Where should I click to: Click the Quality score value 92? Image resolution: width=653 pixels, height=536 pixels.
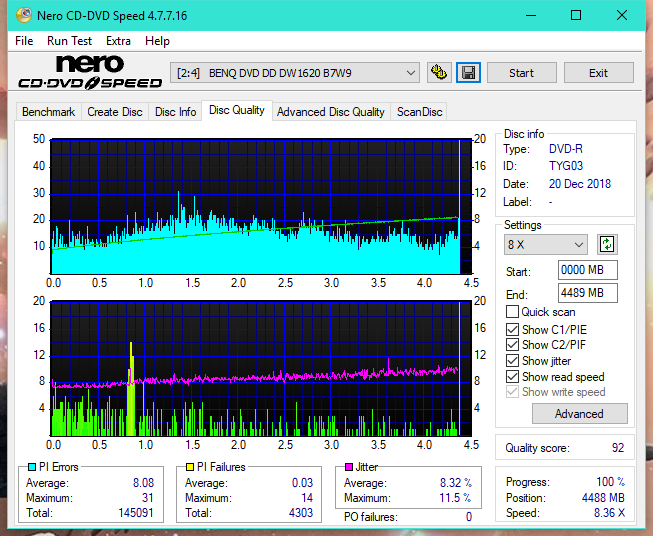[x=618, y=448]
